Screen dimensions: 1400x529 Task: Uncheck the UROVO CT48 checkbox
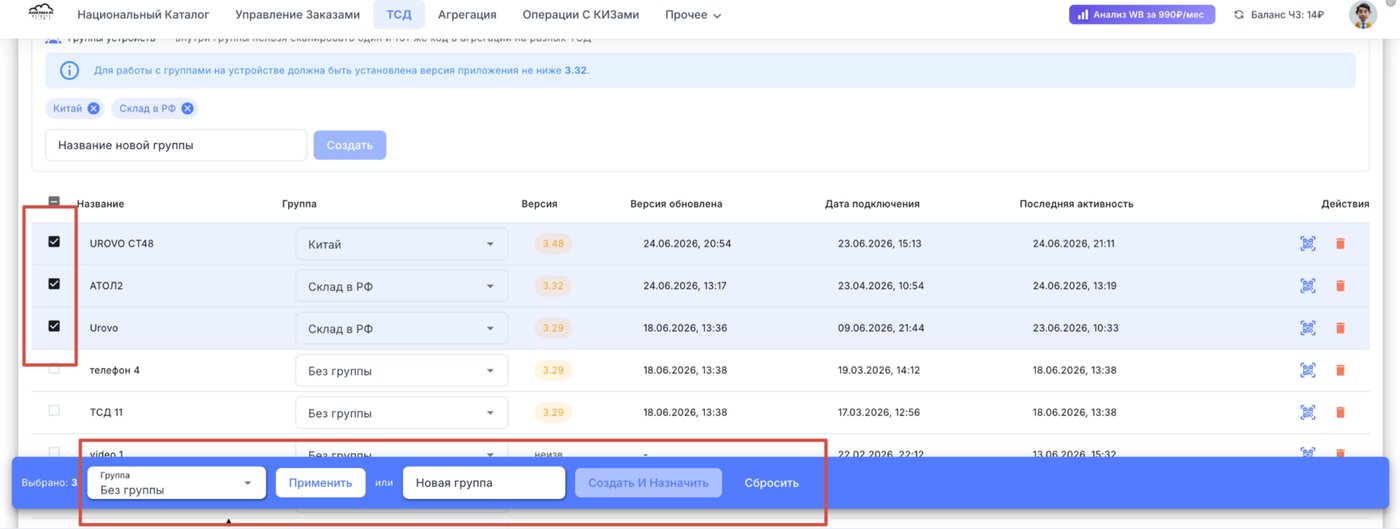tap(54, 241)
